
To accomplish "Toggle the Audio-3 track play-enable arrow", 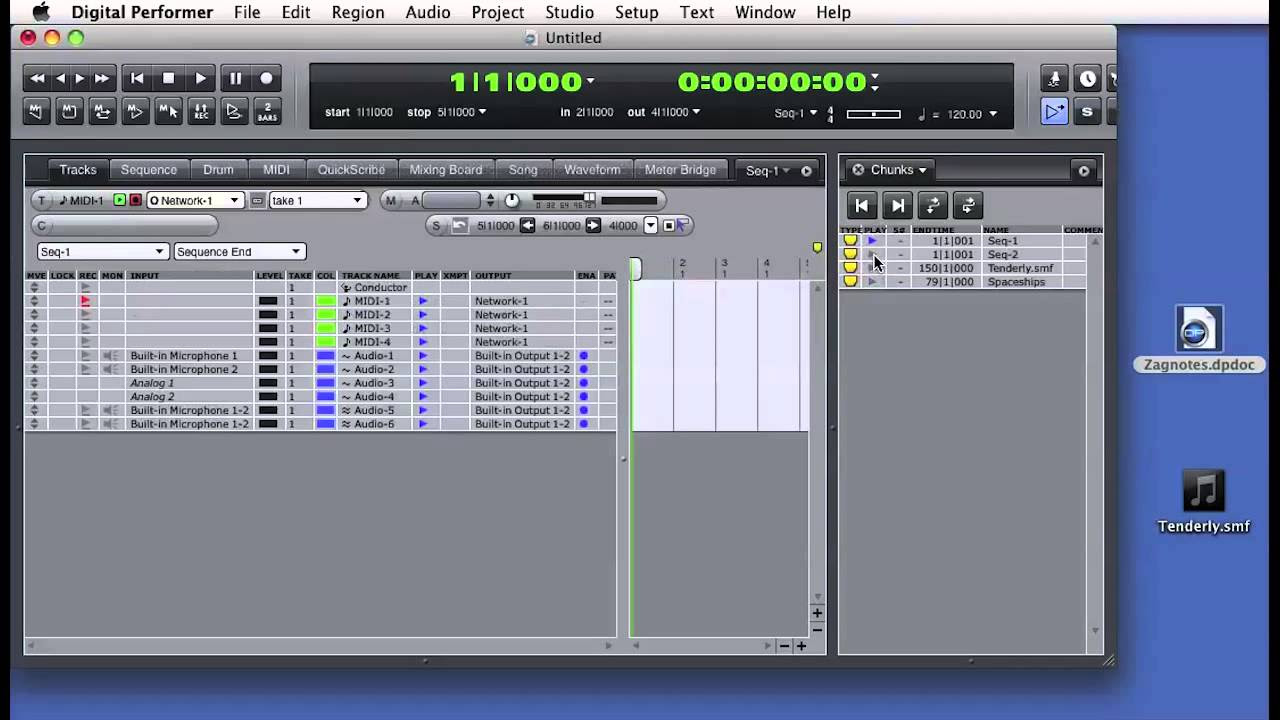I will [423, 383].
